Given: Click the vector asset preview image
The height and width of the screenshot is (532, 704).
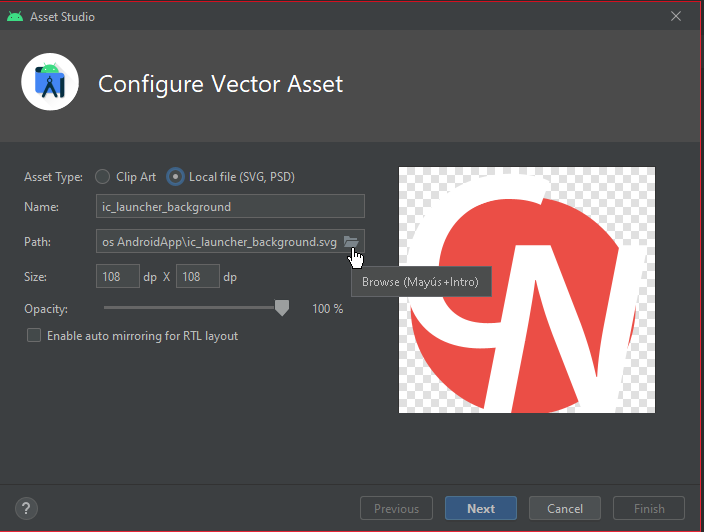Looking at the screenshot, I should click(527, 290).
